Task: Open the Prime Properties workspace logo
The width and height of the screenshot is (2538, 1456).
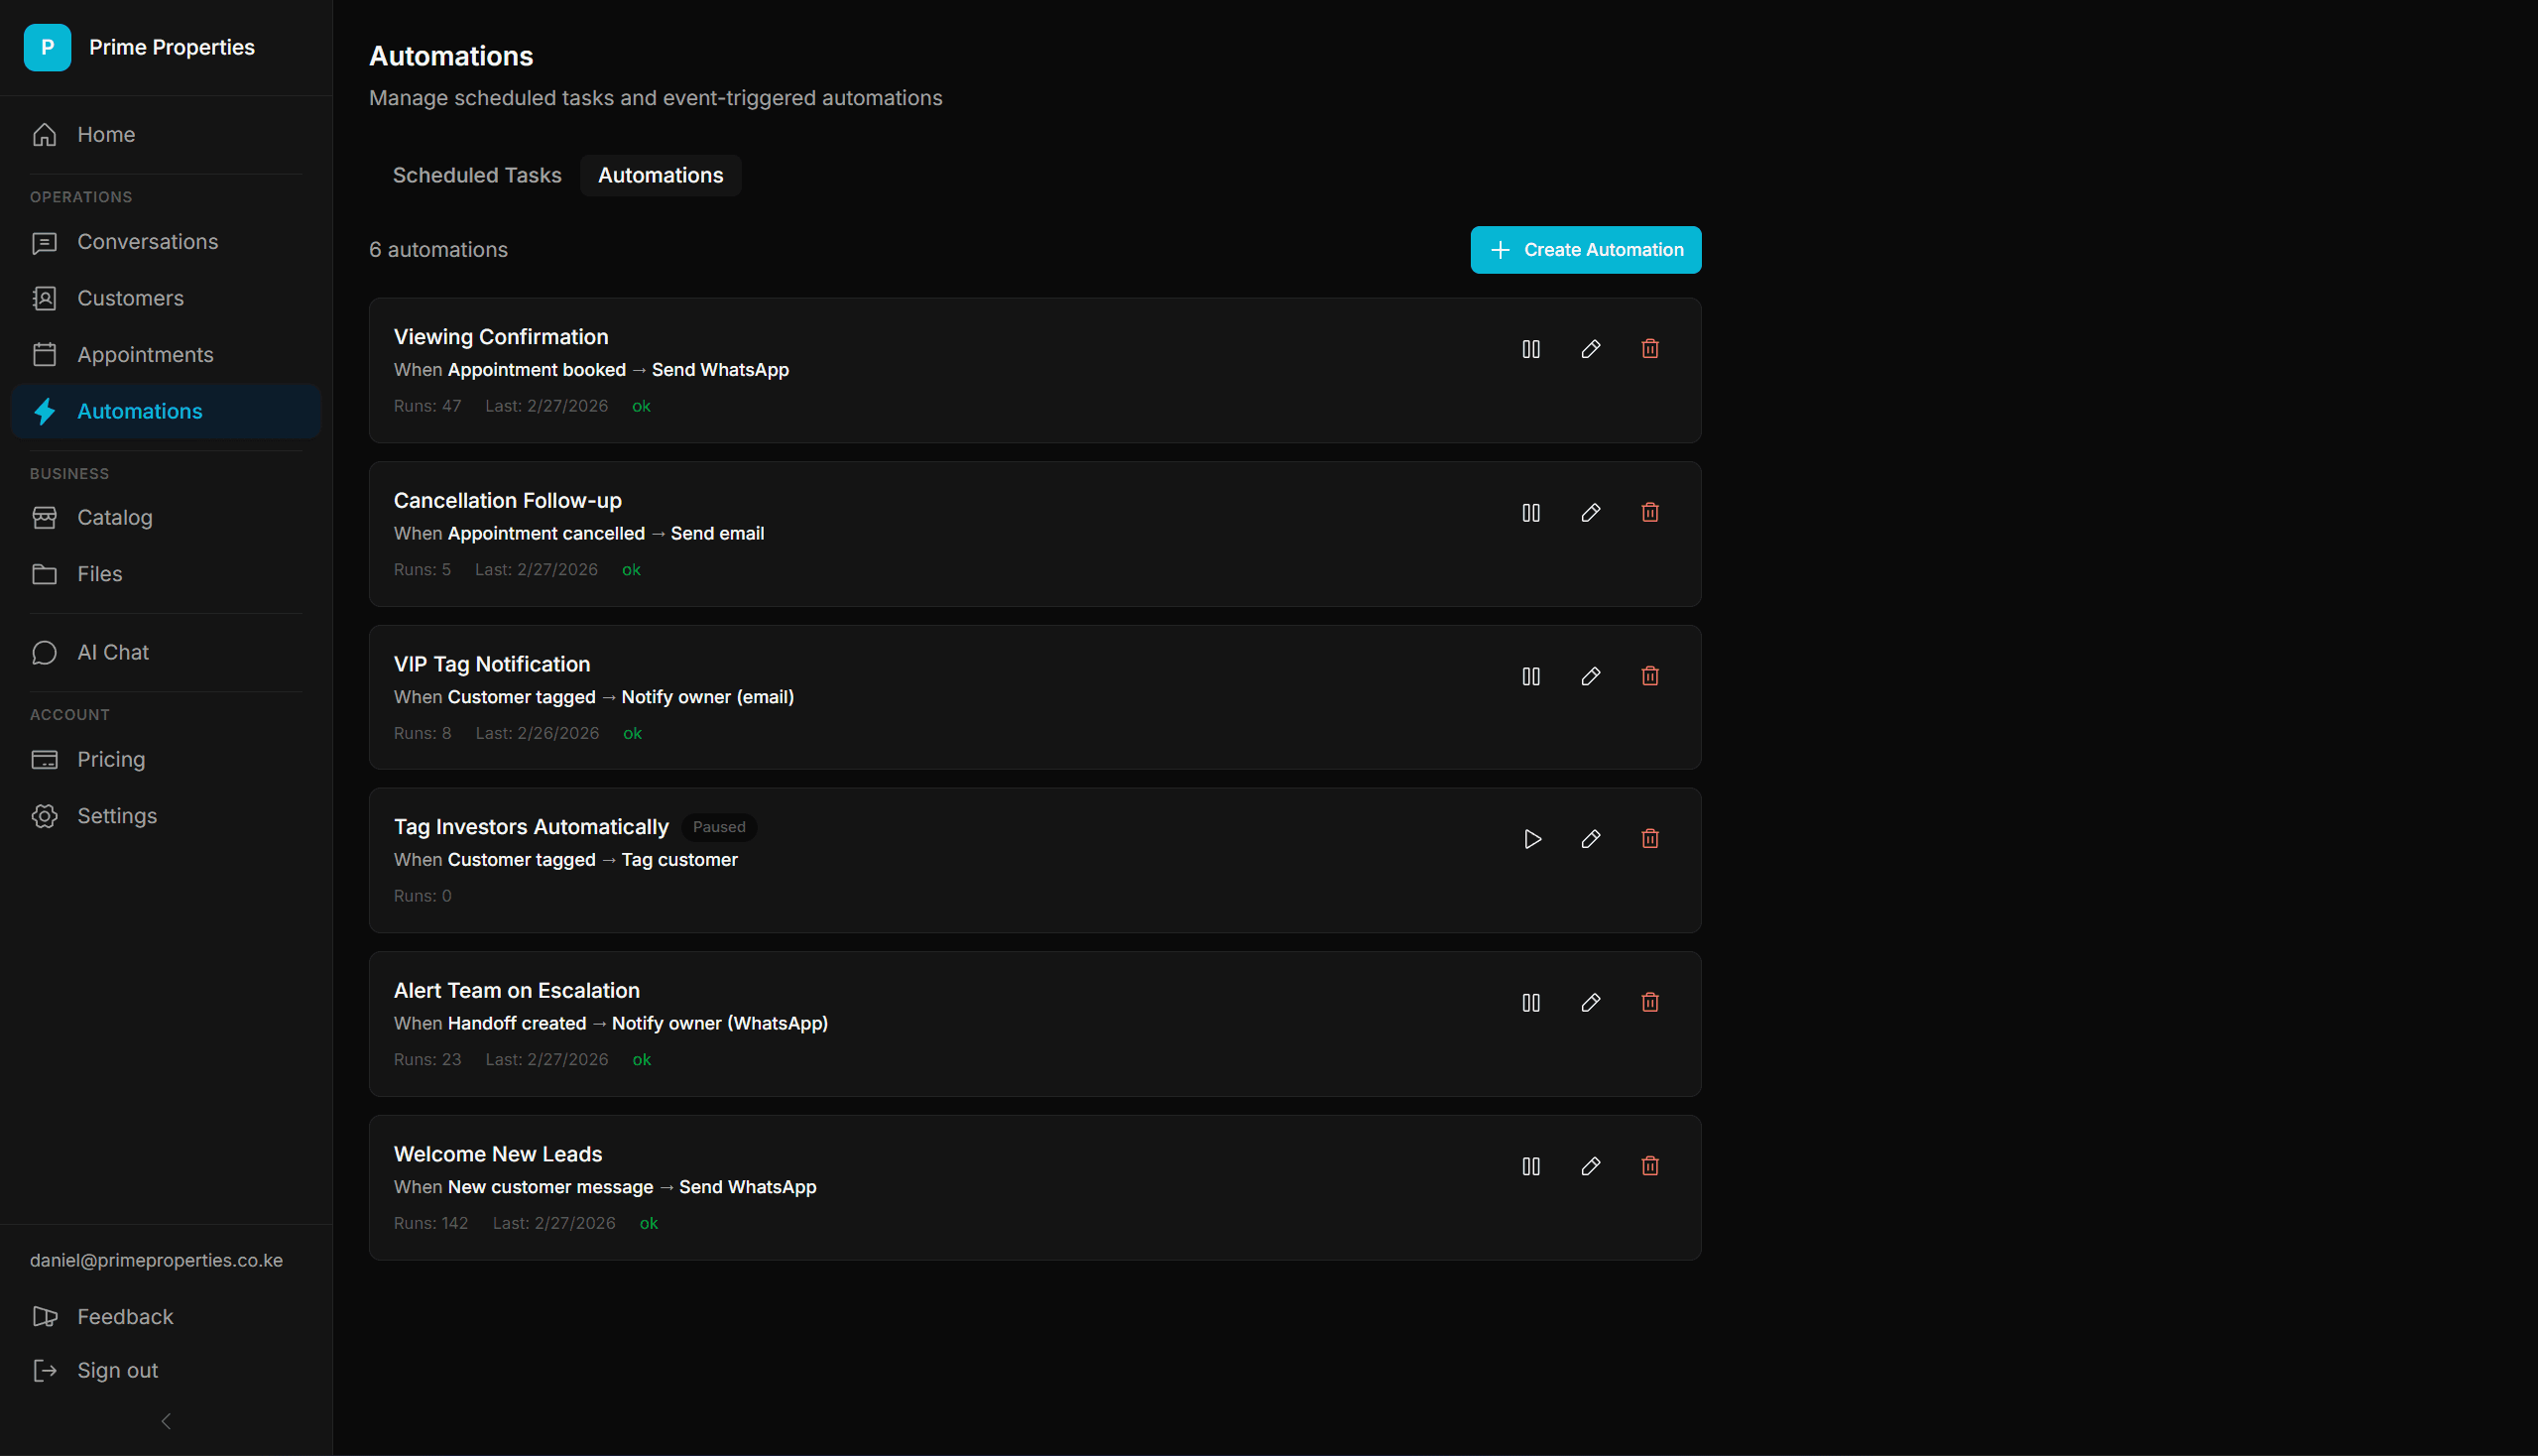Action: pos(47,47)
